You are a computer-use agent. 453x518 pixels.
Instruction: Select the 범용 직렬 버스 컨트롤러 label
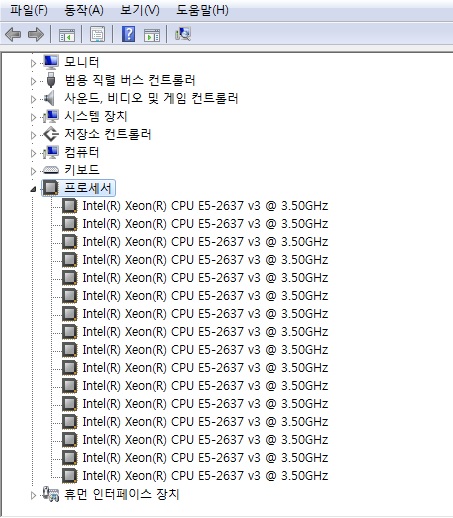coord(130,80)
